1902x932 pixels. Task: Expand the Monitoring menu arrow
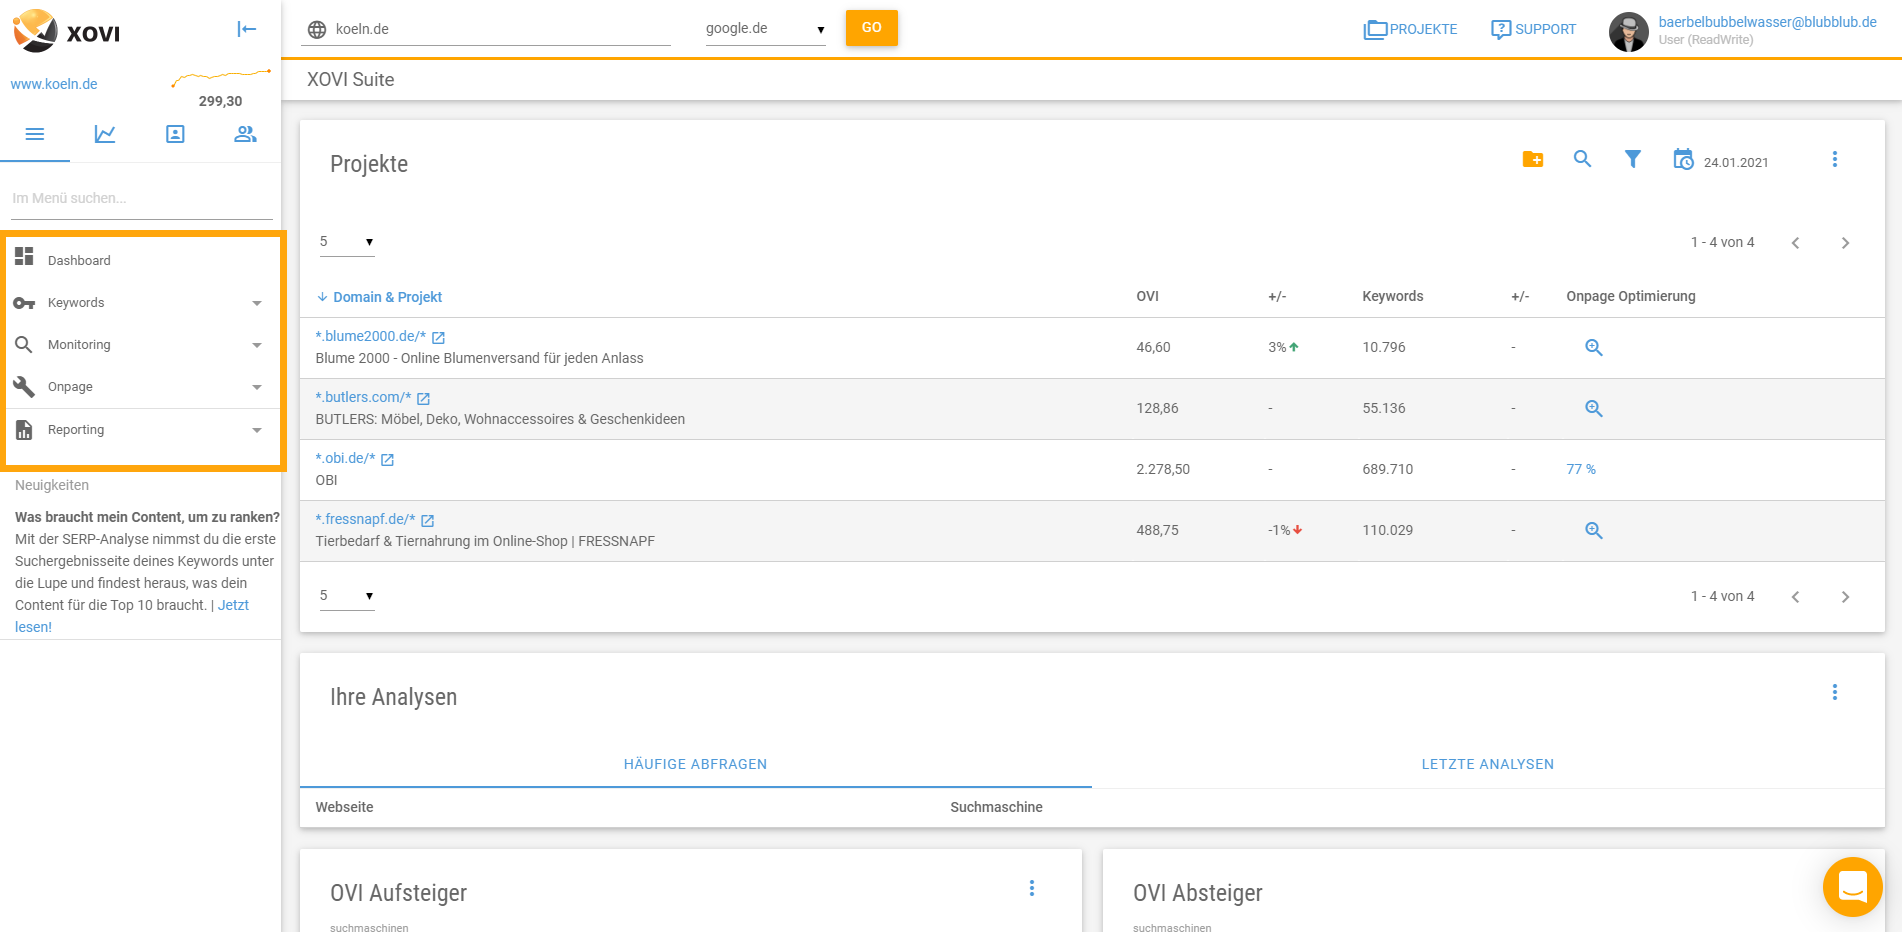[257, 345]
